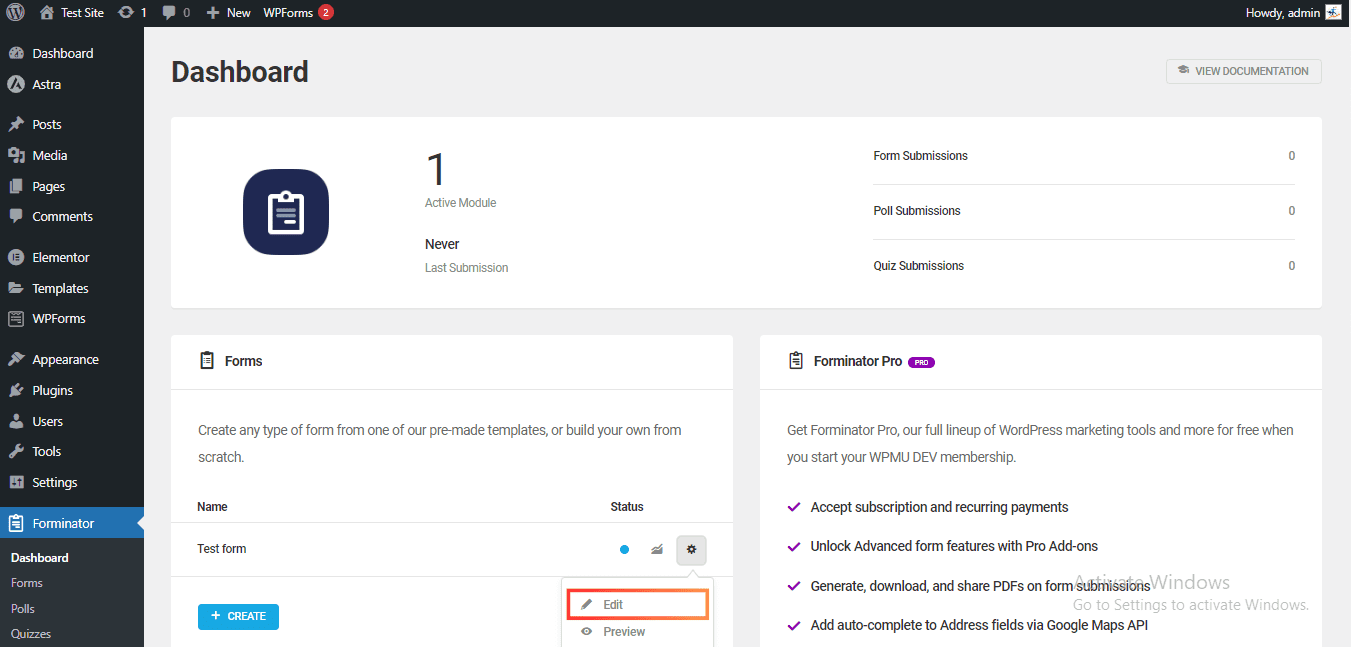
Task: Expand the New menu in the admin bar
Action: click(228, 12)
